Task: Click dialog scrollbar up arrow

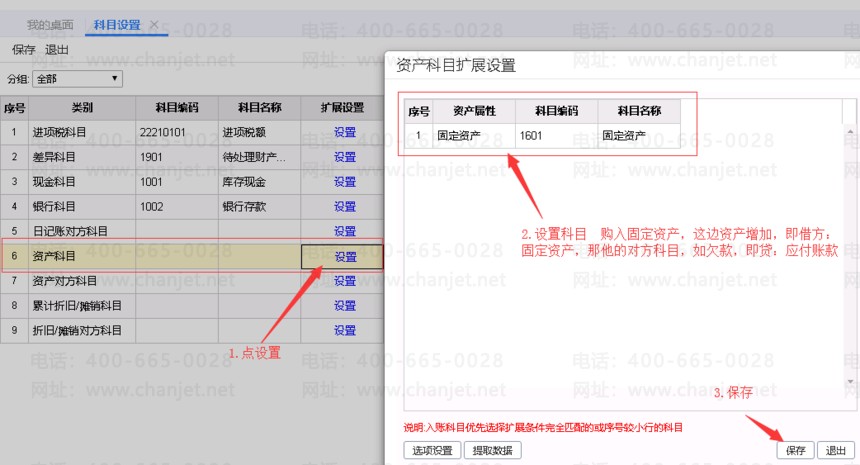Action: 850,132
